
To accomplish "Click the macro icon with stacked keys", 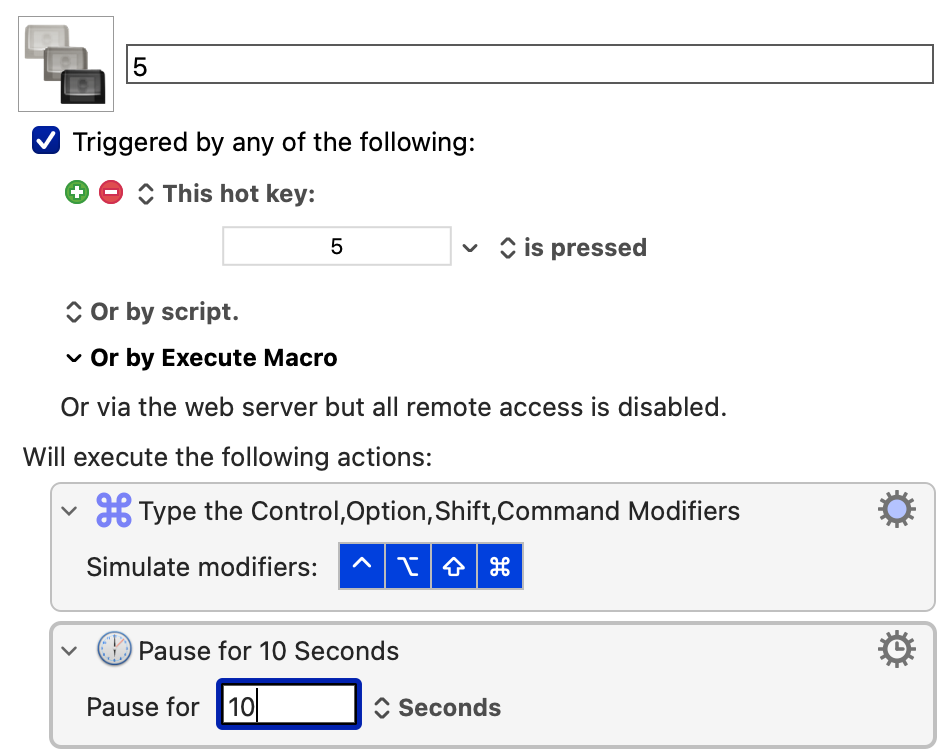I will [66, 64].
